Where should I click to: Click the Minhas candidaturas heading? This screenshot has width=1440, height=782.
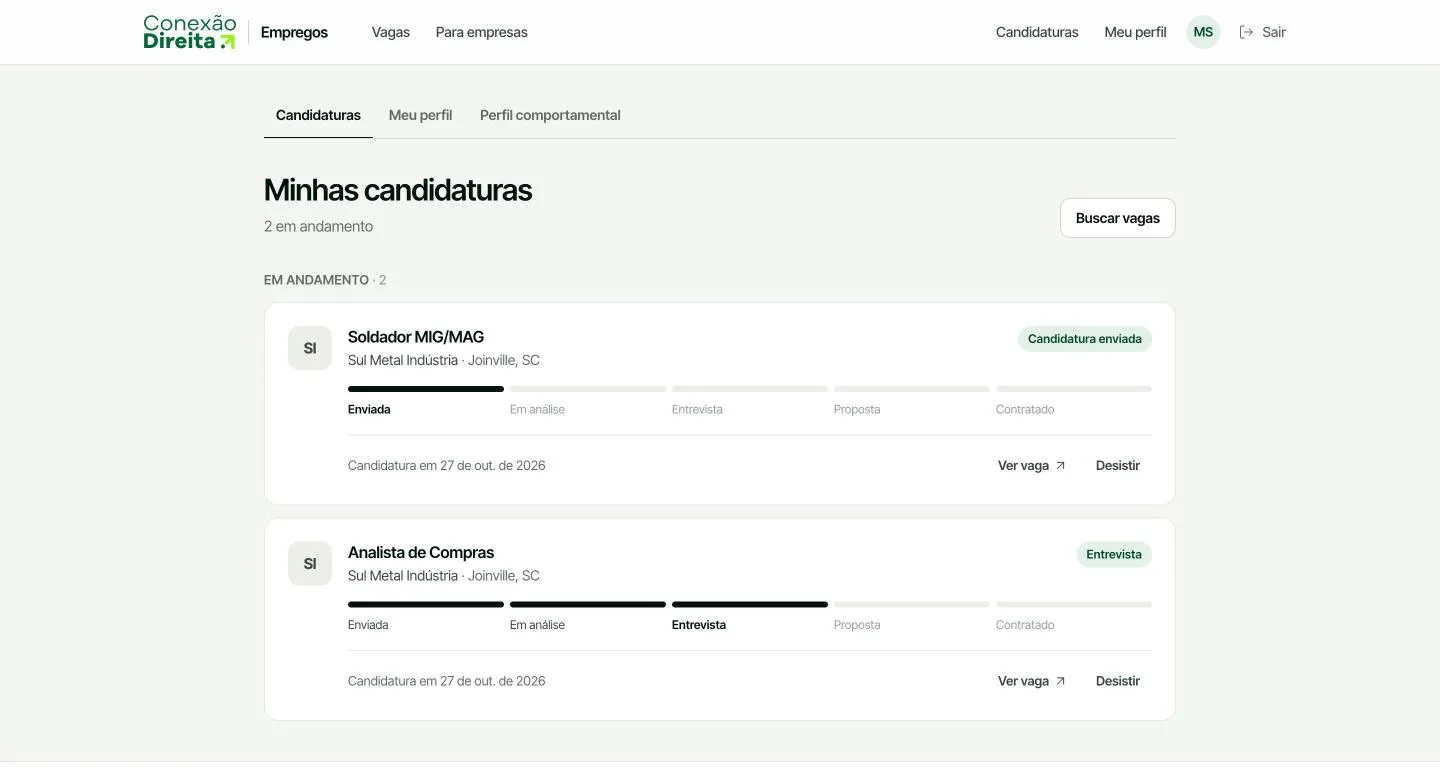pyautogui.click(x=398, y=190)
